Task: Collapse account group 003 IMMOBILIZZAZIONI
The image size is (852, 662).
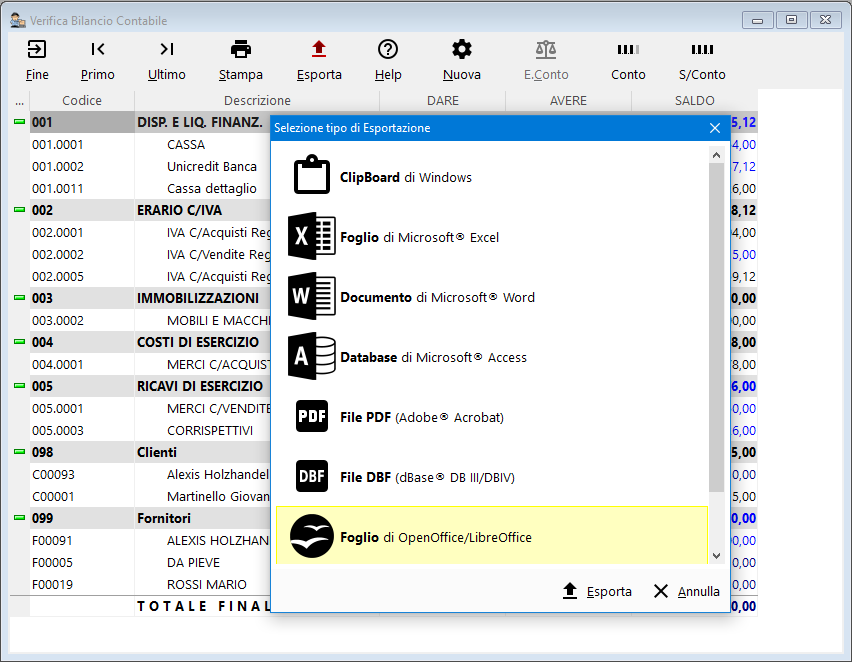Action: pos(19,298)
